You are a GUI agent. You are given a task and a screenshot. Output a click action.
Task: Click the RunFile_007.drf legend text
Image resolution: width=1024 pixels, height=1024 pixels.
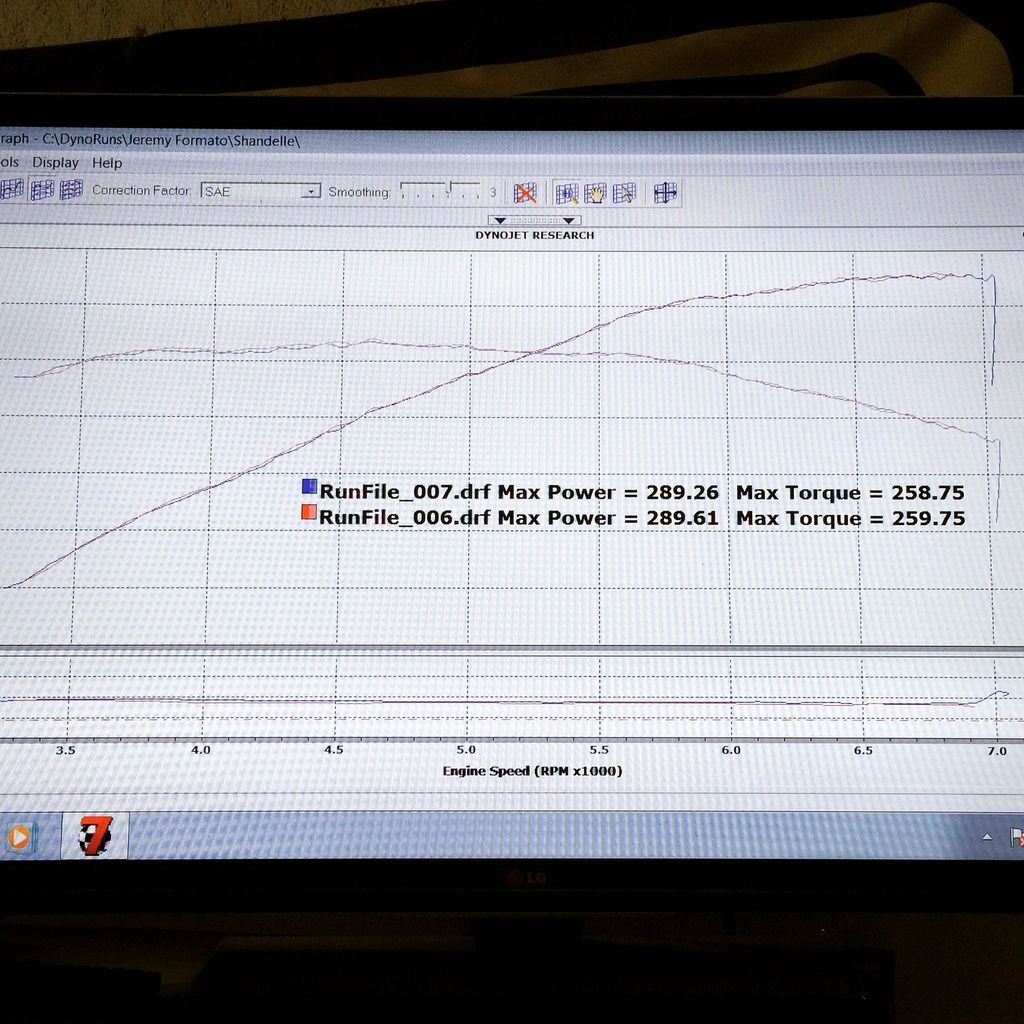(405, 492)
